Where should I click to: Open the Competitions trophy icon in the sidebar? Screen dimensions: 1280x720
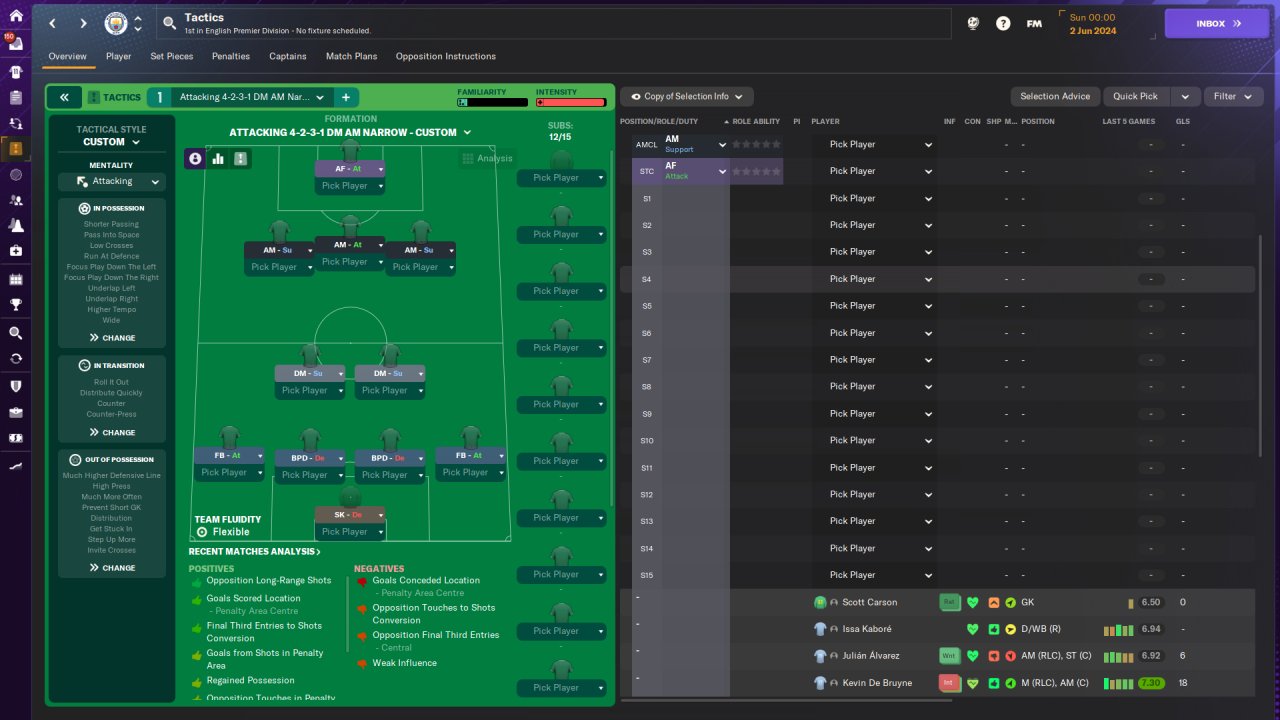tap(16, 305)
